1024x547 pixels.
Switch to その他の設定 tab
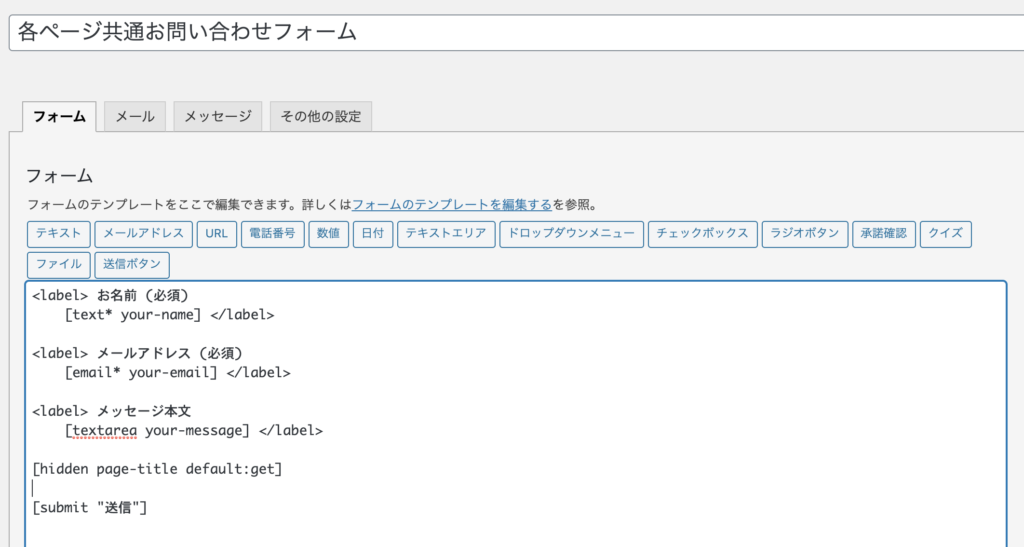tap(321, 116)
